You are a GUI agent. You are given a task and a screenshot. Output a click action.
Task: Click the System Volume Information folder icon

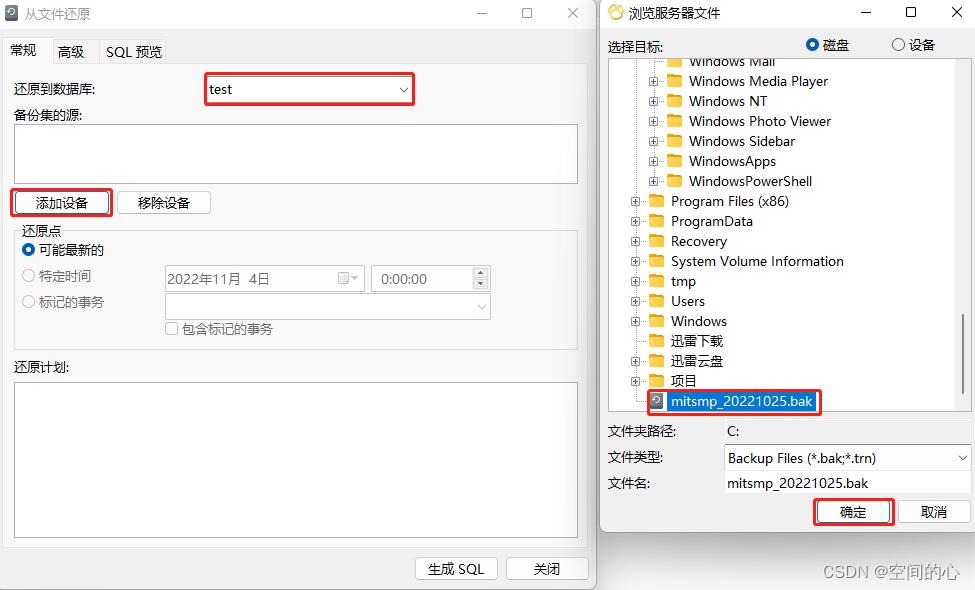point(657,261)
